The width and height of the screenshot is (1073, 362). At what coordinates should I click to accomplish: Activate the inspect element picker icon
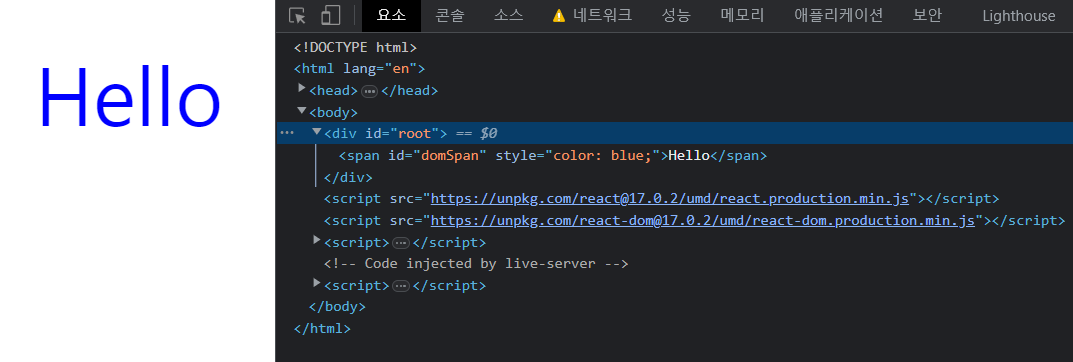click(x=297, y=16)
